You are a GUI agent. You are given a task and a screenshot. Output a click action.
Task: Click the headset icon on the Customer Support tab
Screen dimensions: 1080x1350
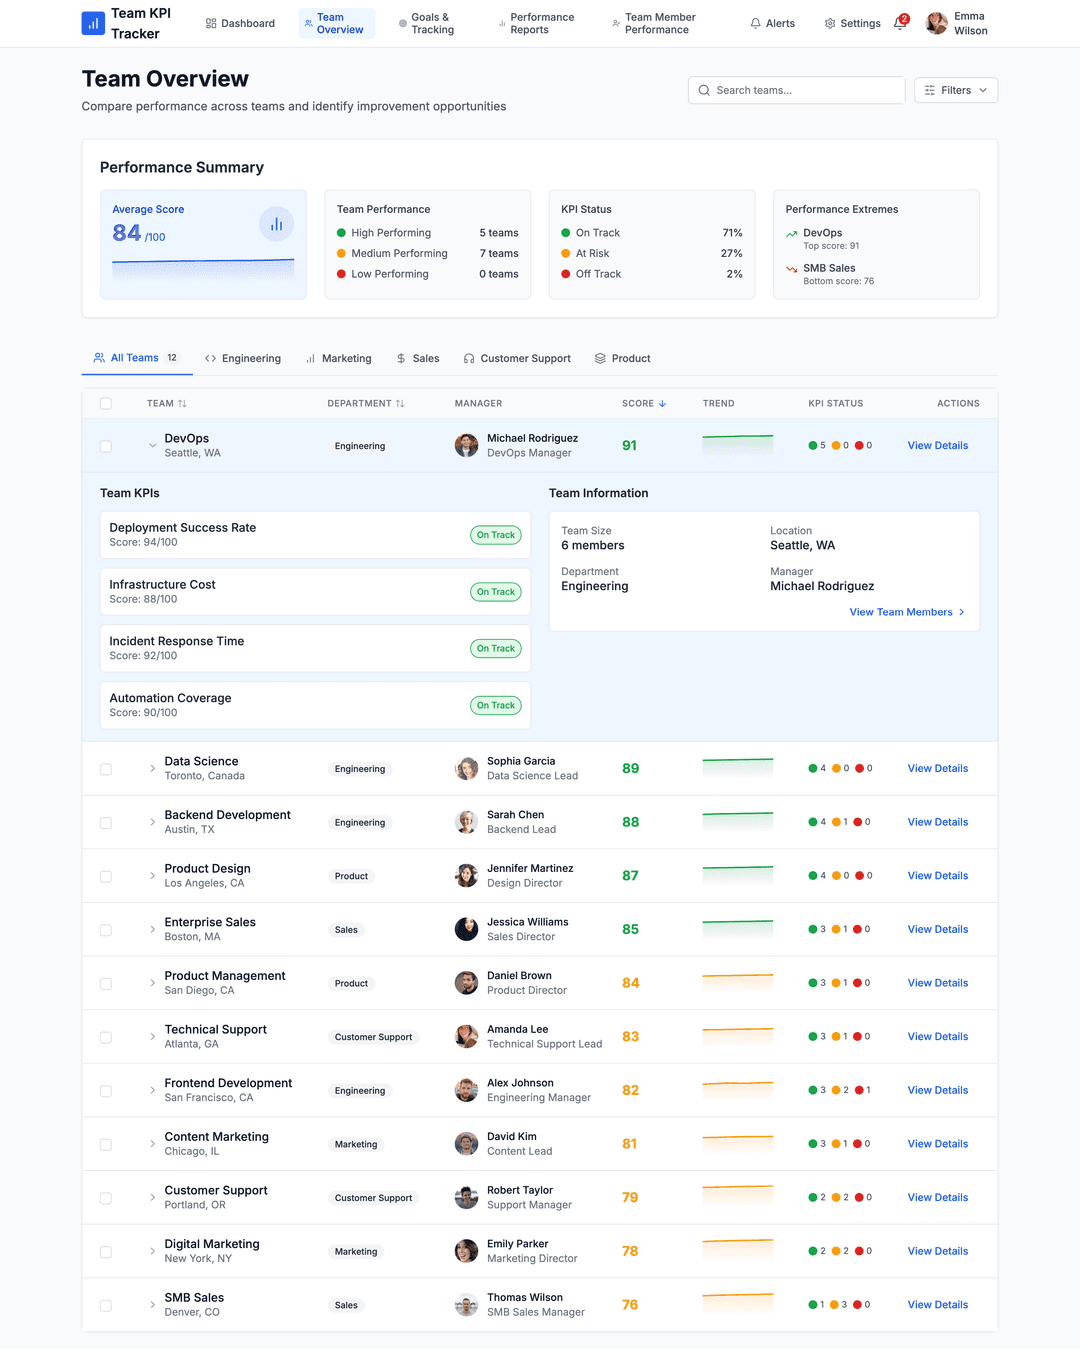(466, 358)
